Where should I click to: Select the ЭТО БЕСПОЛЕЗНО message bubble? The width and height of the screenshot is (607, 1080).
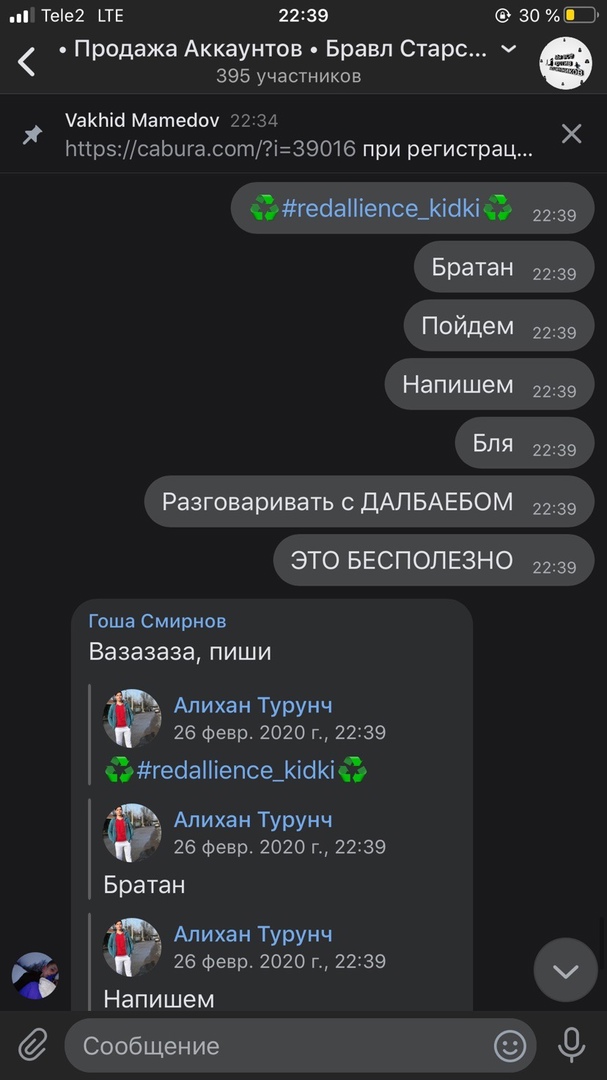[433, 560]
